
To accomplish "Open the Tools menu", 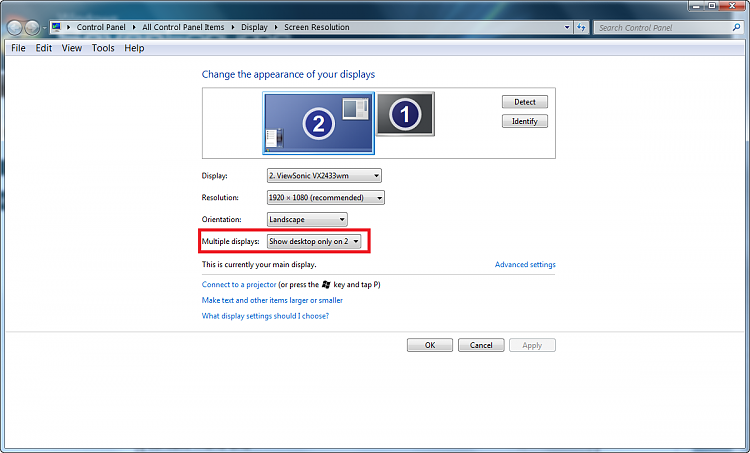I will [103, 48].
